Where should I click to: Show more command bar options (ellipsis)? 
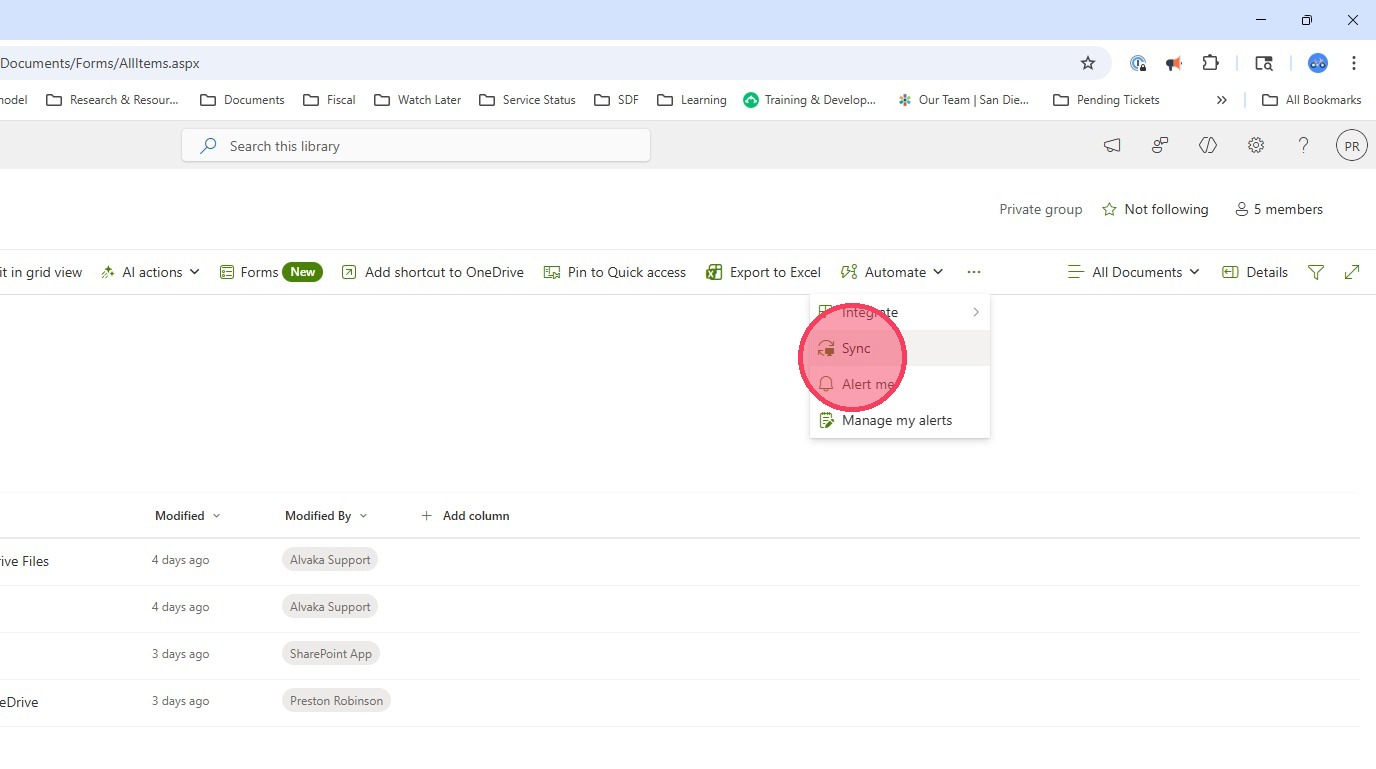point(974,272)
